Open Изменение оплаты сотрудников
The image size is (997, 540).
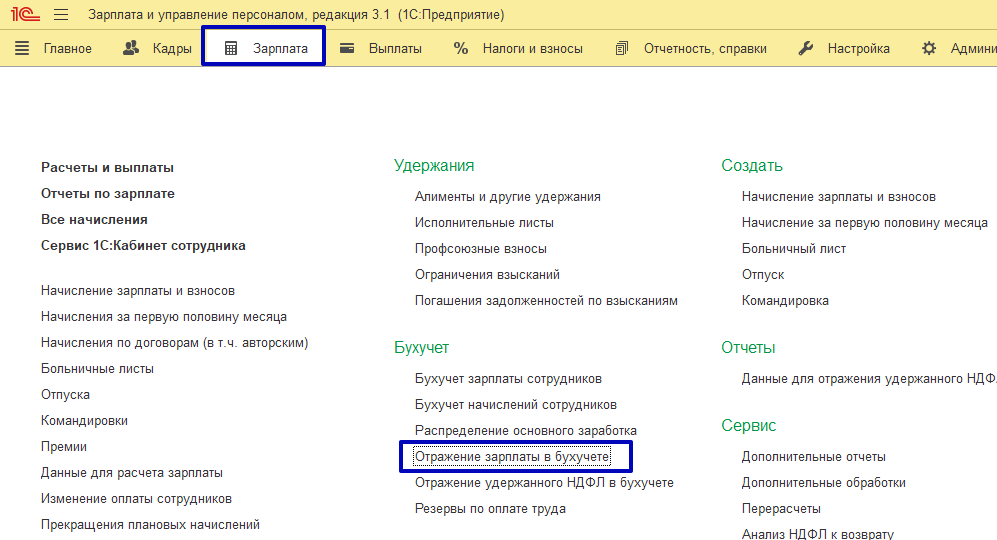(x=137, y=499)
